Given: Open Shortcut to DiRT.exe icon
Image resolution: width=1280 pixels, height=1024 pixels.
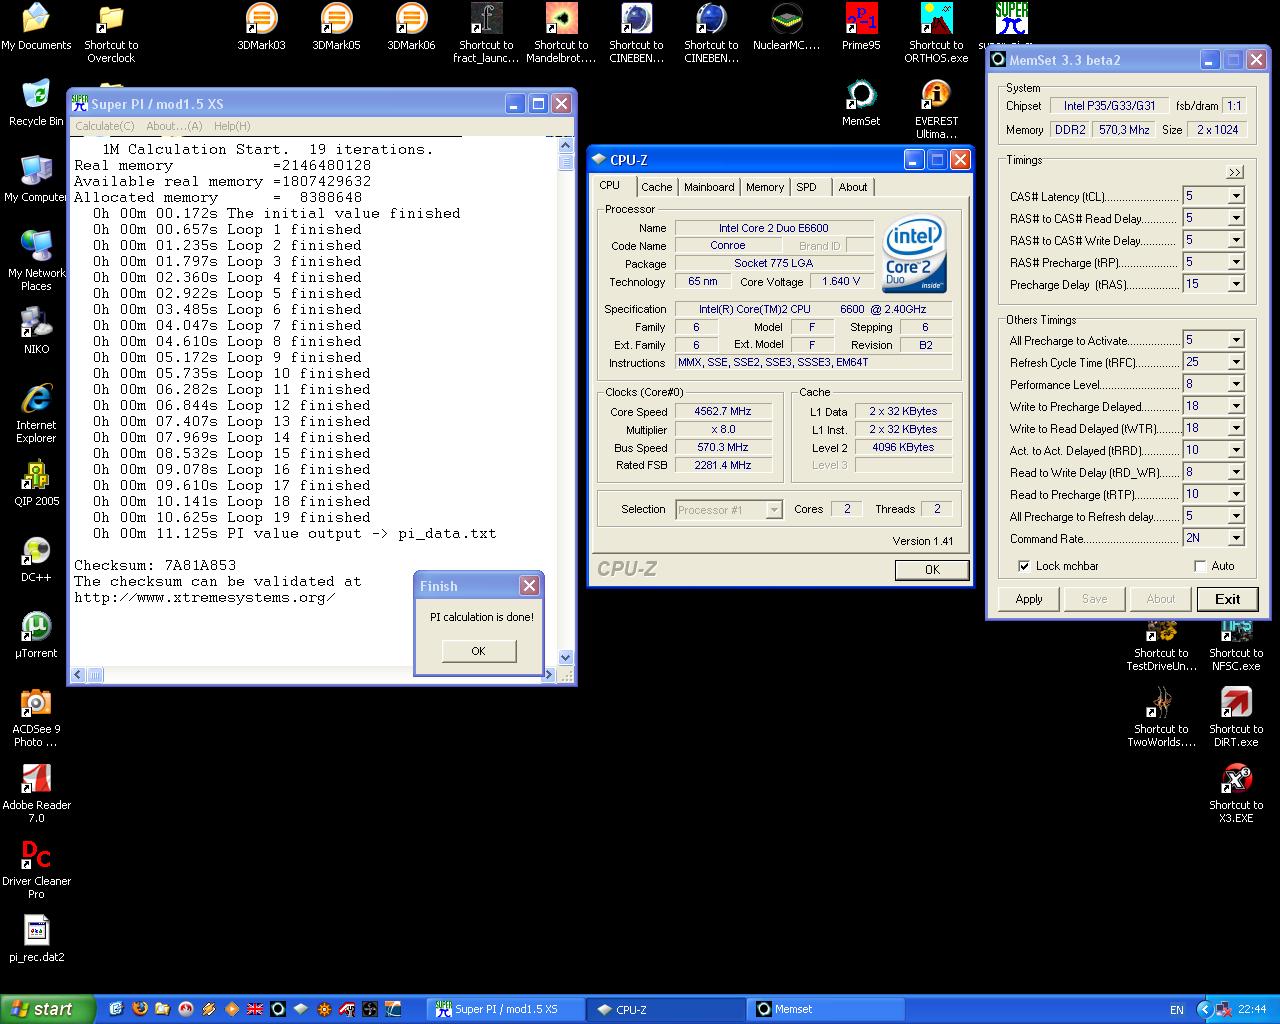Looking at the screenshot, I should point(1236,717).
